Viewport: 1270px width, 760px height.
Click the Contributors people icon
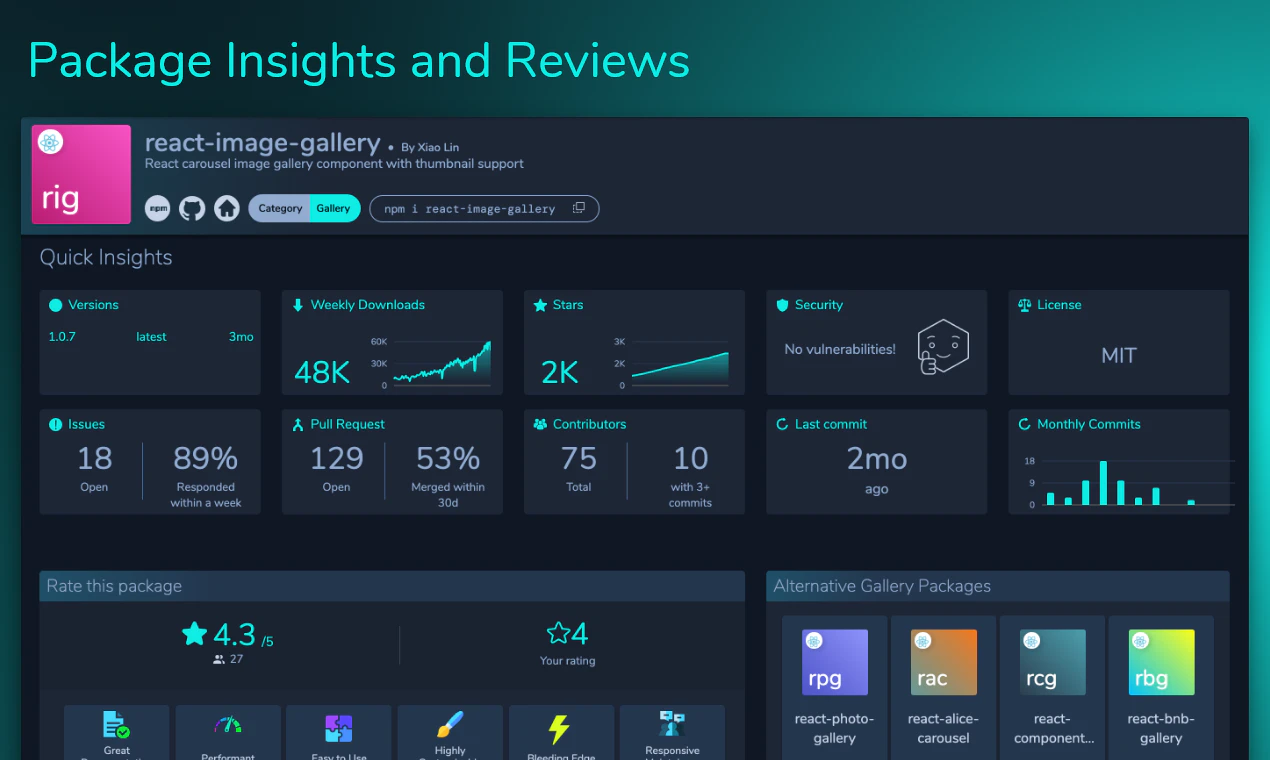pyautogui.click(x=541, y=424)
